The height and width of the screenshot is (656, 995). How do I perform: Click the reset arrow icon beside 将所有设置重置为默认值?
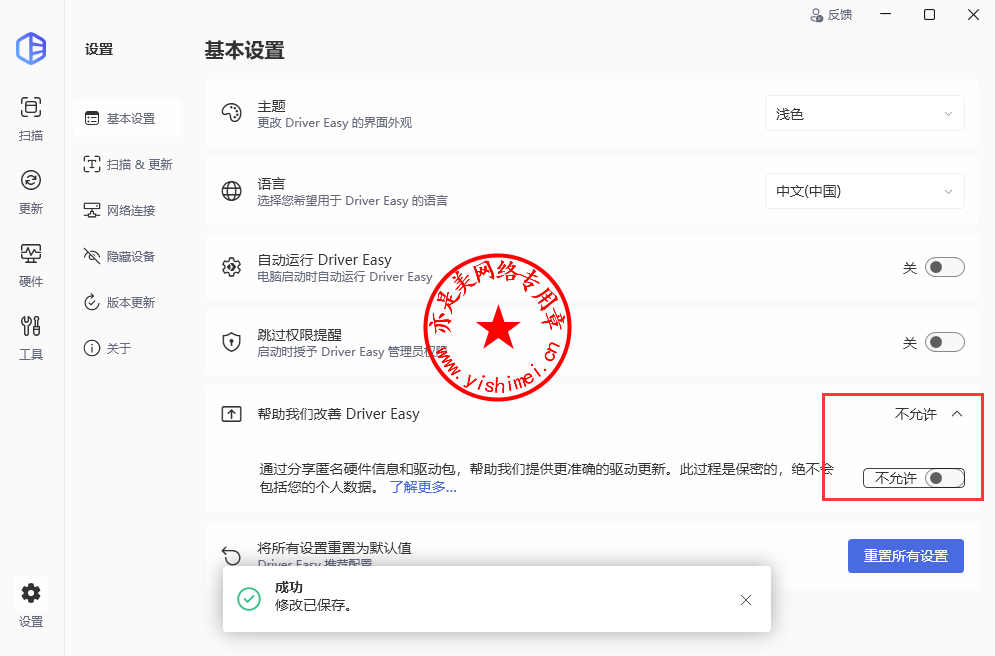click(232, 556)
